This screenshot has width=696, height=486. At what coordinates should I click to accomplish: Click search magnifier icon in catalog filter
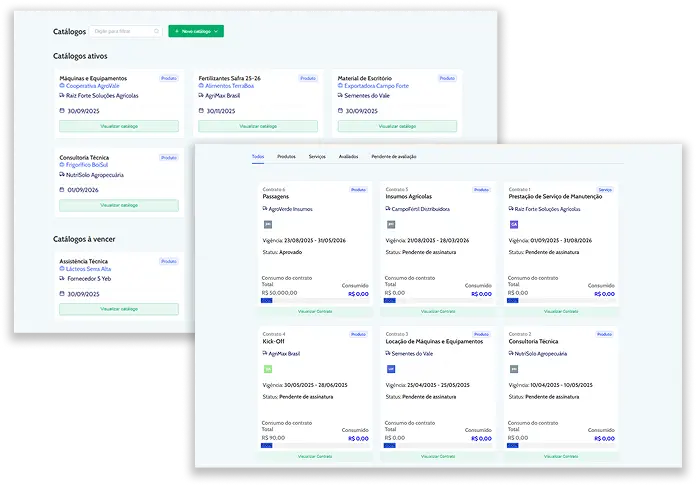point(157,32)
